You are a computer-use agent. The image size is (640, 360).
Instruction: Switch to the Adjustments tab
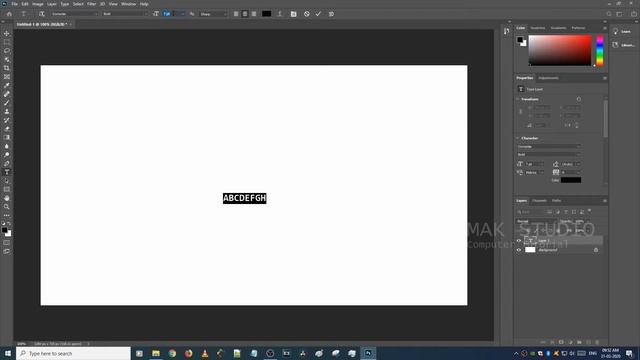548,78
